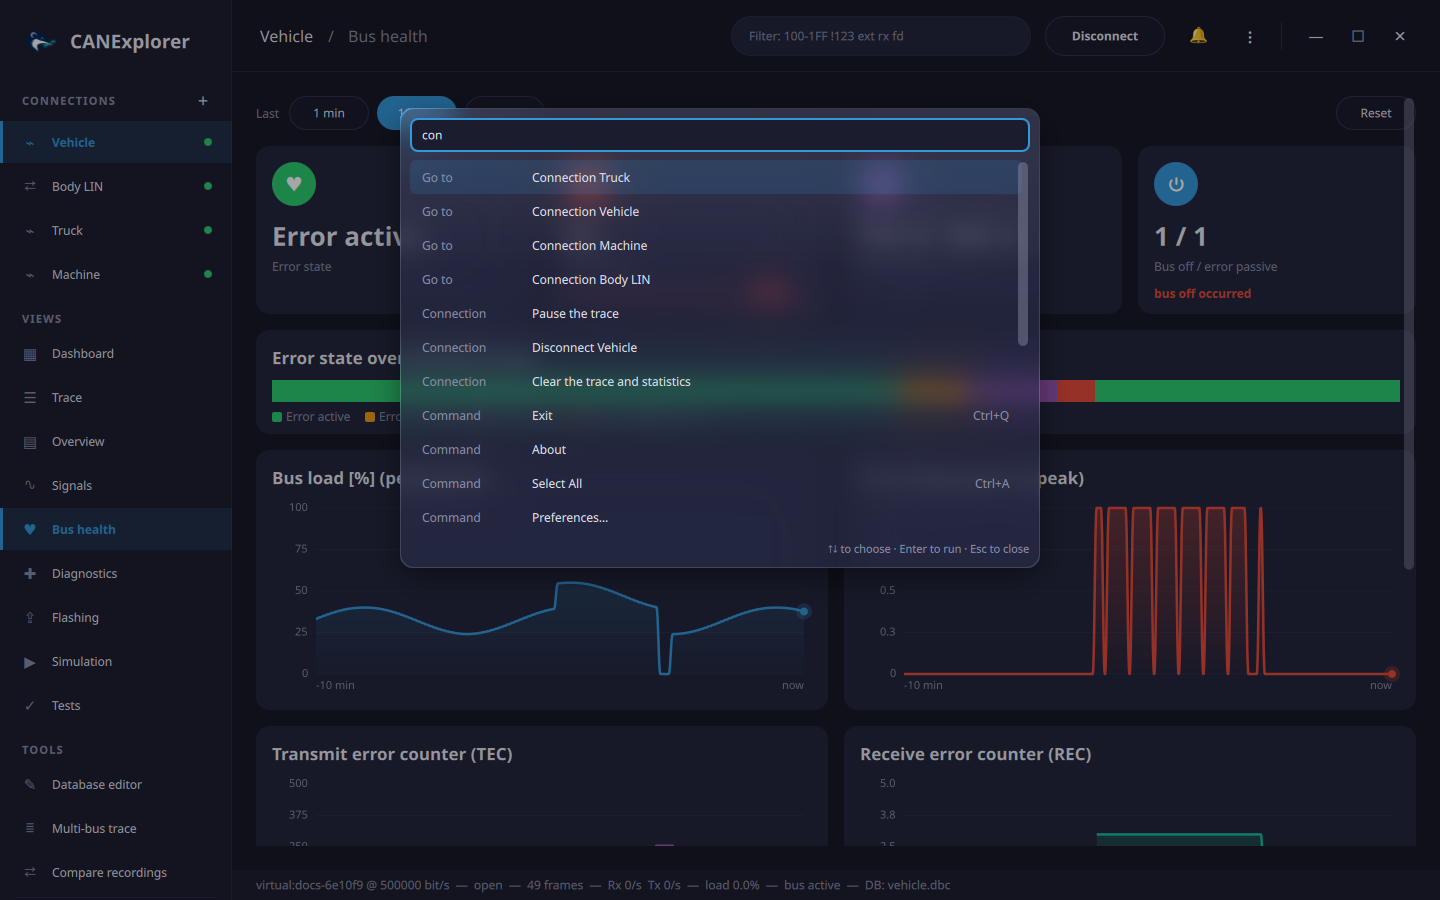Click the CANExplorer logo icon
This screenshot has width=1440, height=900.
pyautogui.click(x=42, y=41)
